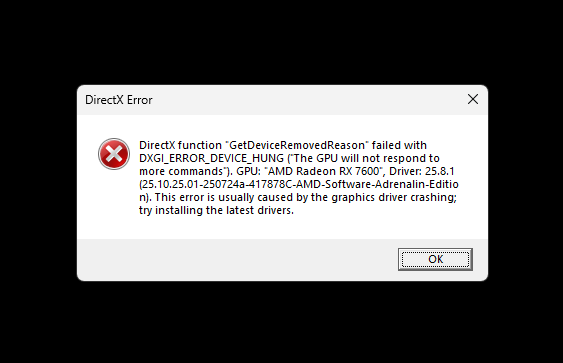Click the words 'failed with'

tap(399, 145)
